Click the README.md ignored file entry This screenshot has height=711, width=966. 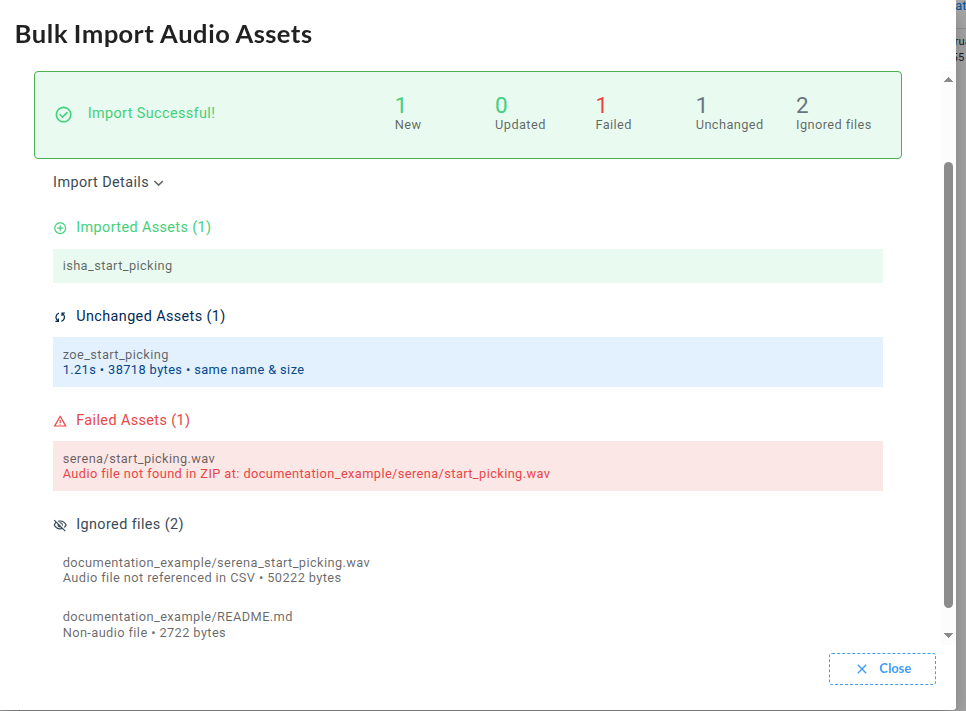(x=177, y=624)
